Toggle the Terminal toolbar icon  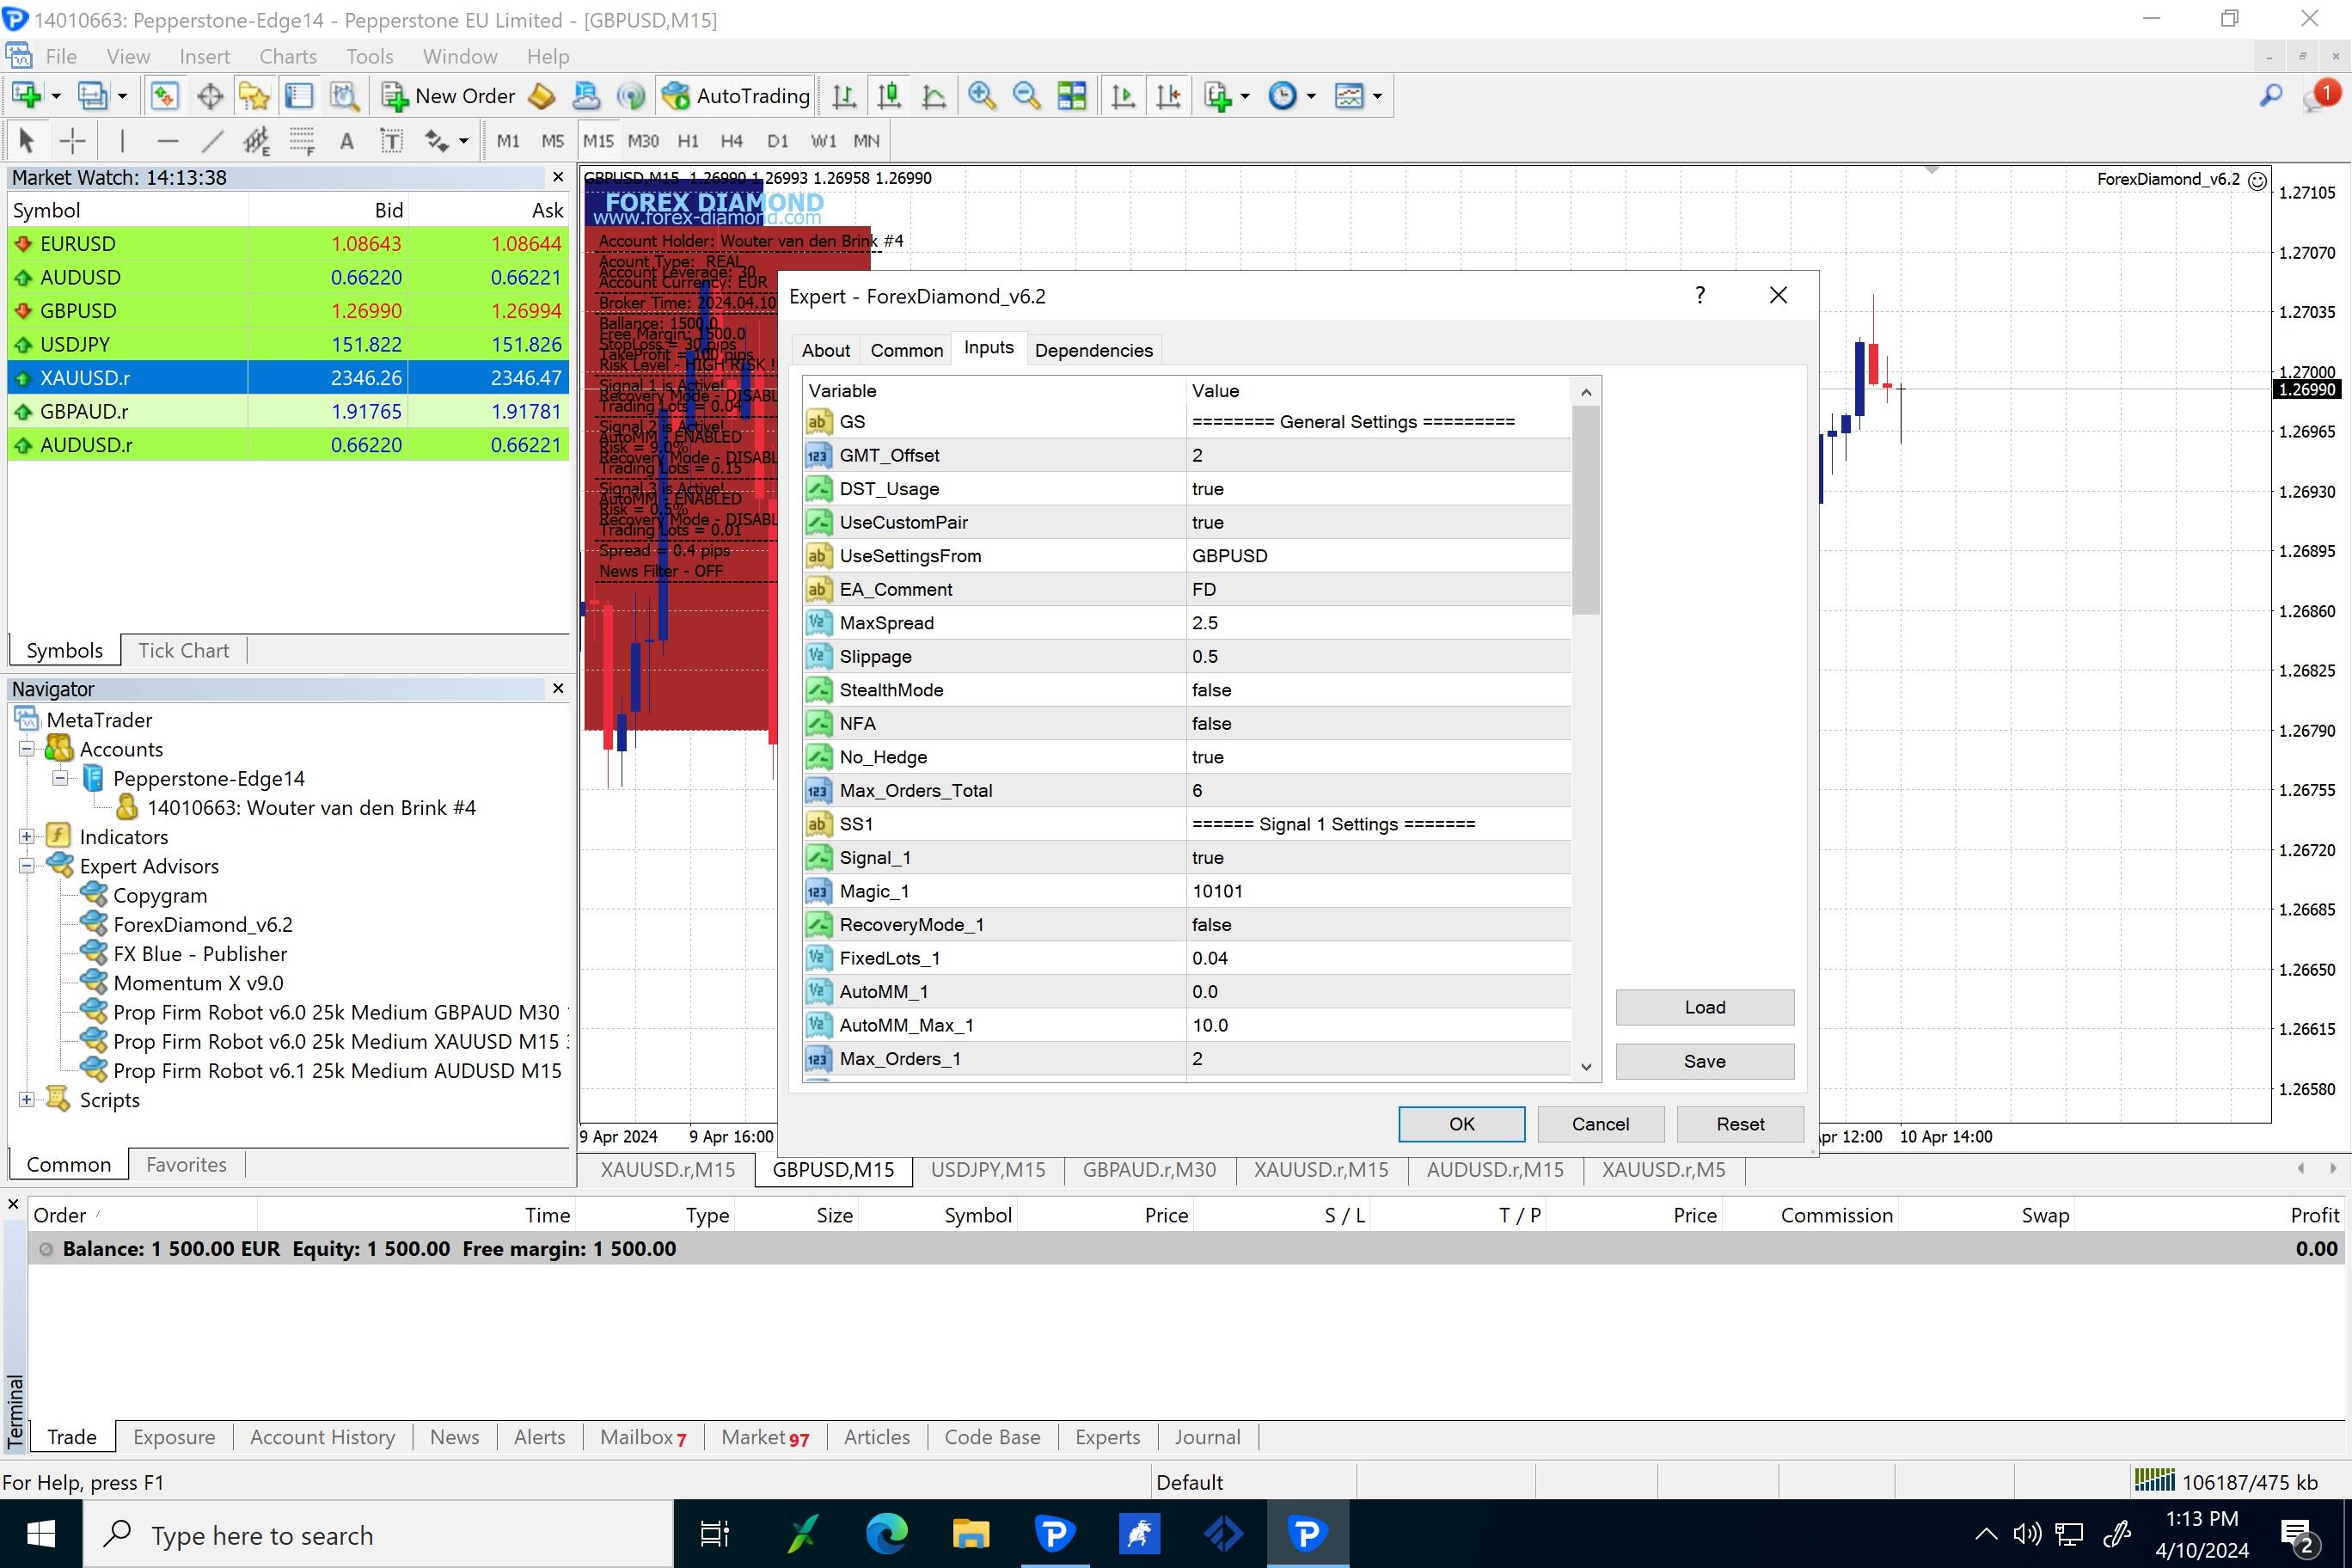coord(299,96)
